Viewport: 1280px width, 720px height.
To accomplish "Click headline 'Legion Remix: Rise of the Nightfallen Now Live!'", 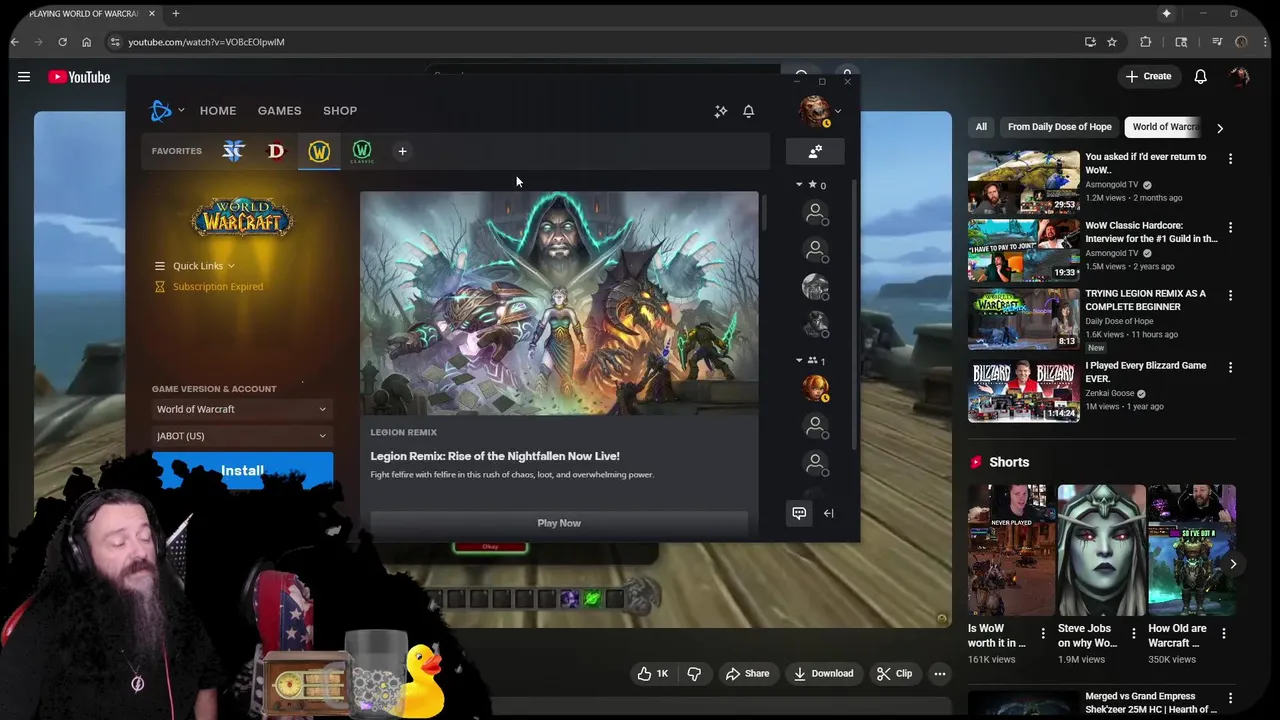I will coord(495,456).
